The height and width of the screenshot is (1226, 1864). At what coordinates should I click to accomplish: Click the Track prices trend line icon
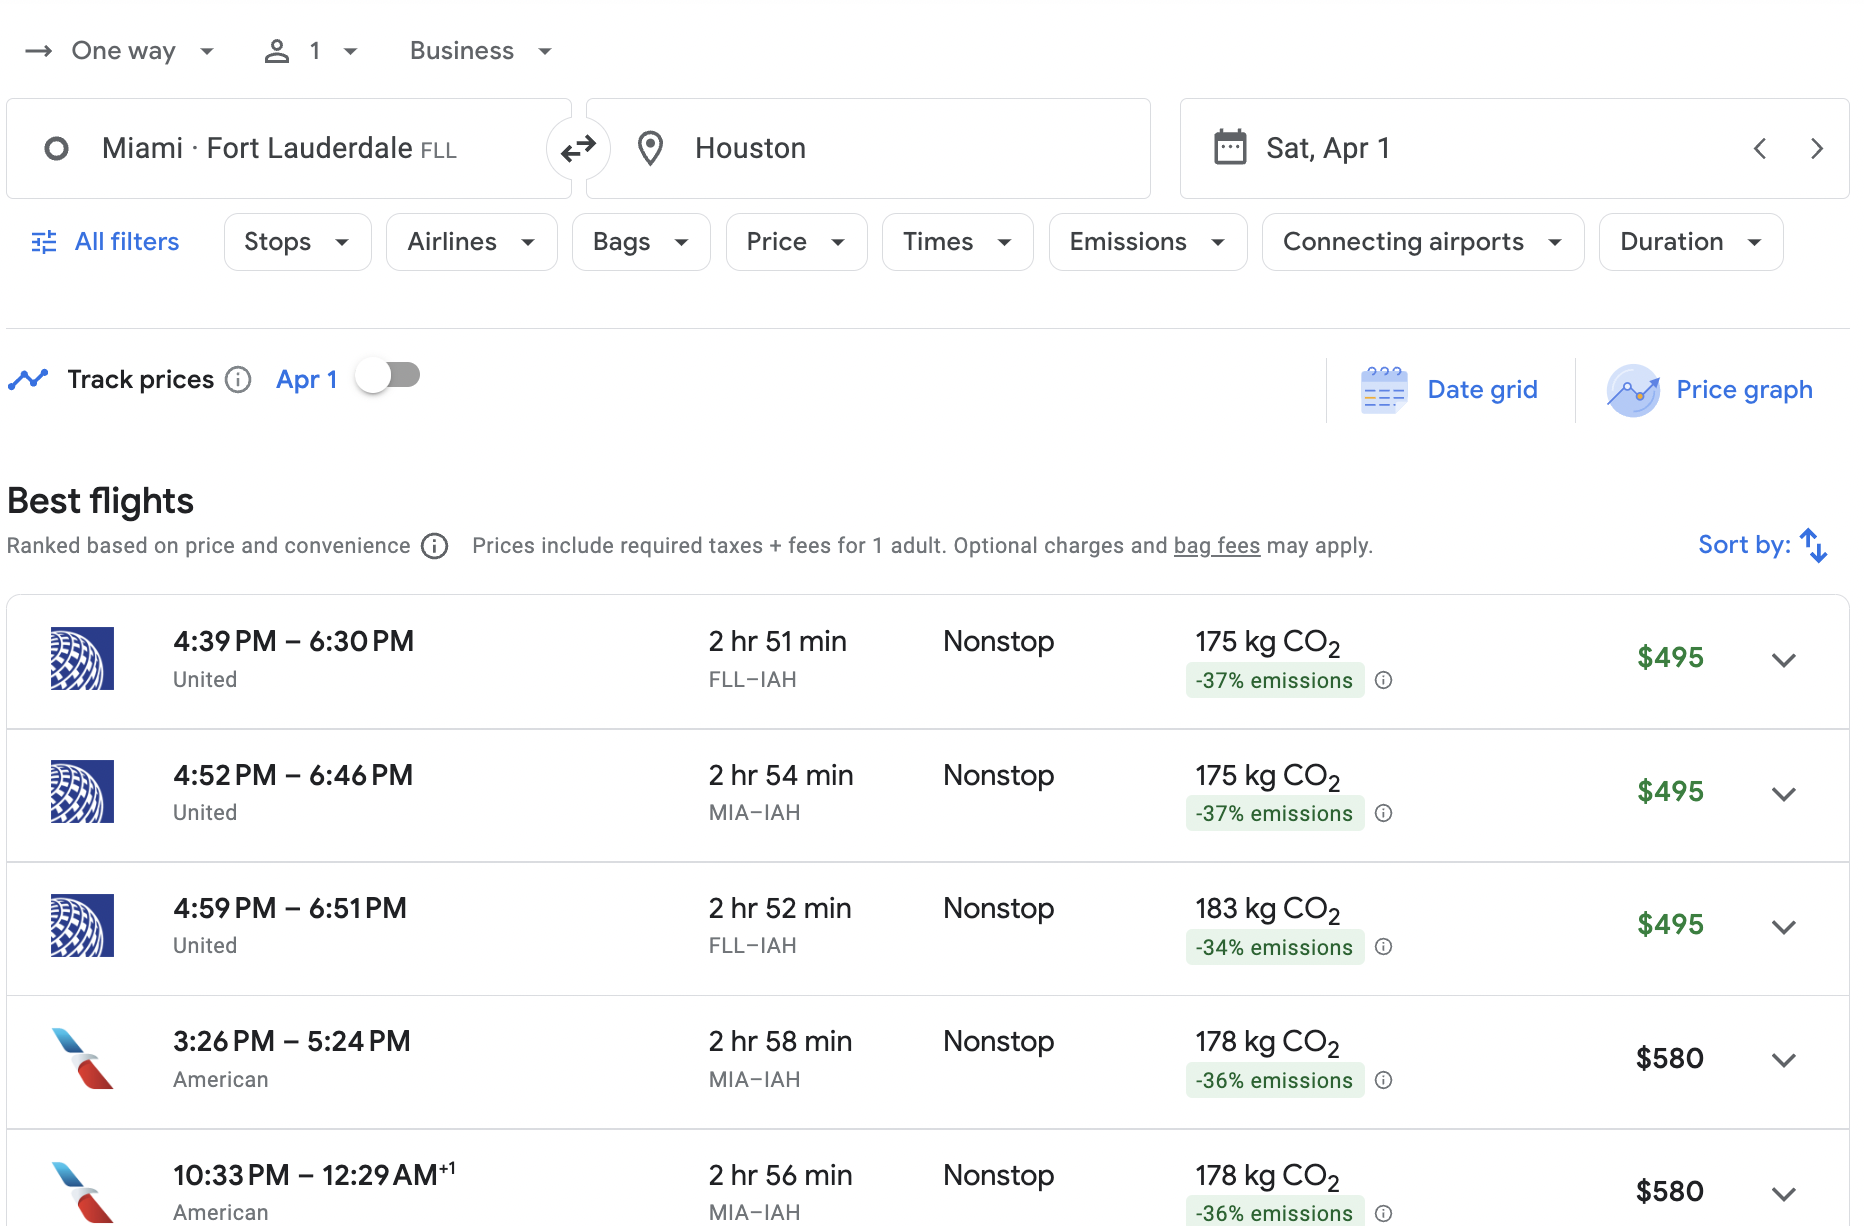[x=28, y=379]
